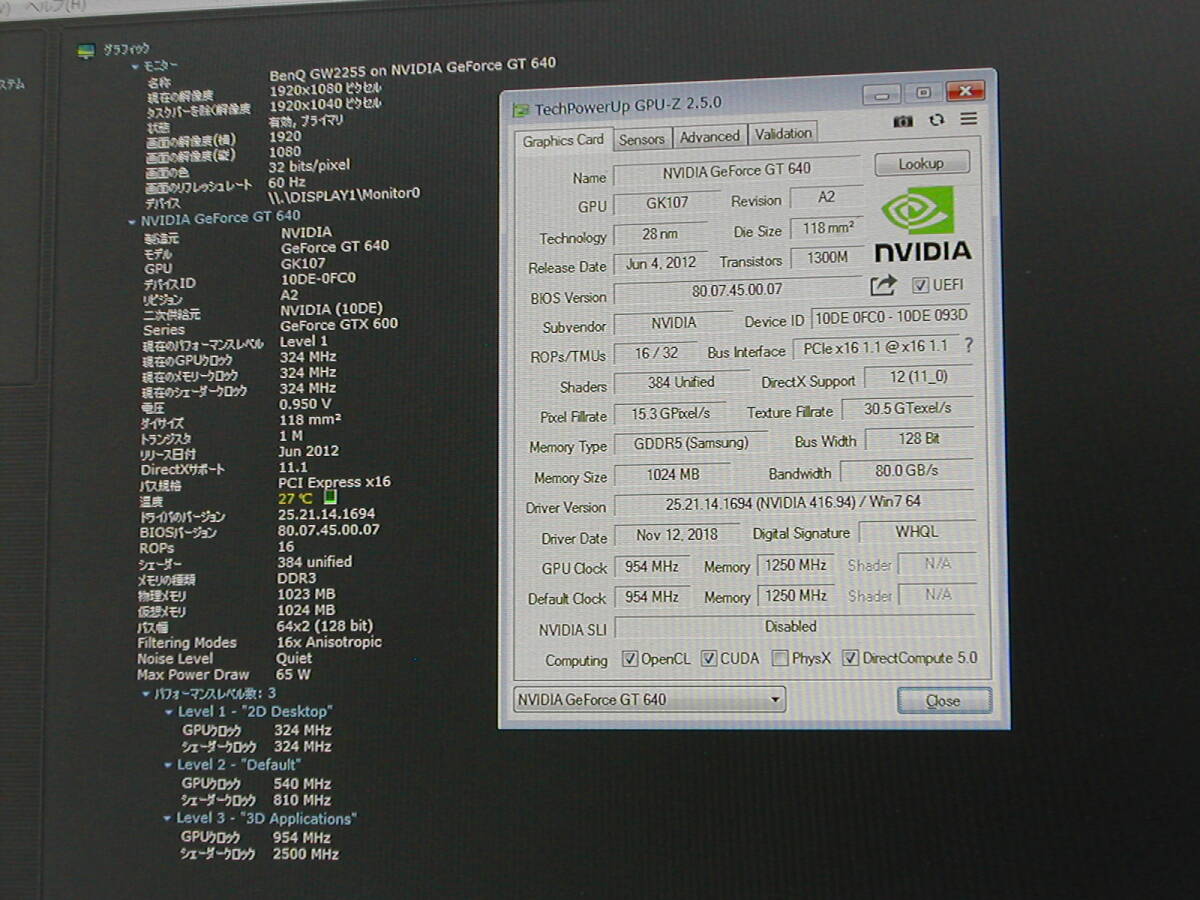This screenshot has width=1200, height=900.
Task: Toggle the DirectCompute 5.0 checkbox
Action: tap(851, 658)
